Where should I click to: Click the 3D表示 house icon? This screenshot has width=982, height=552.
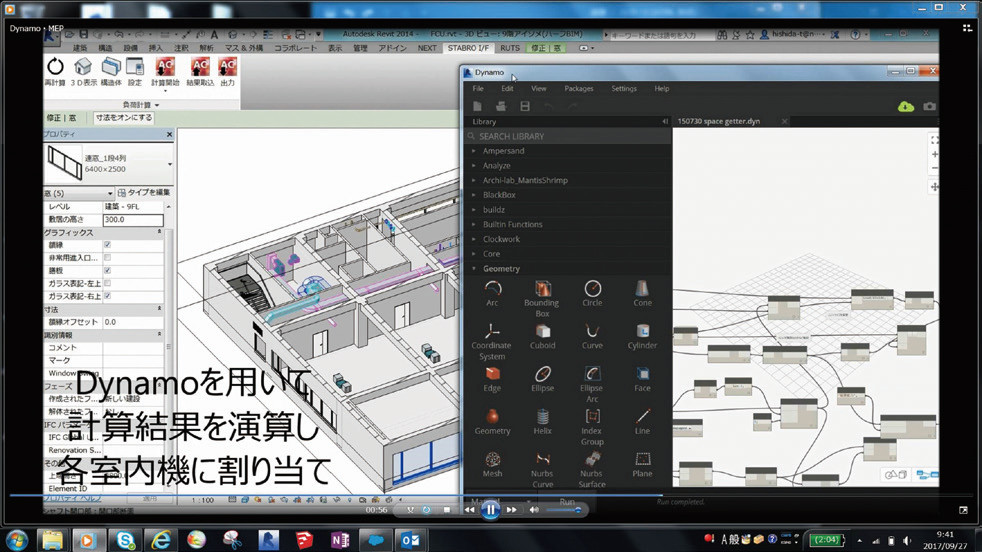[x=83, y=66]
